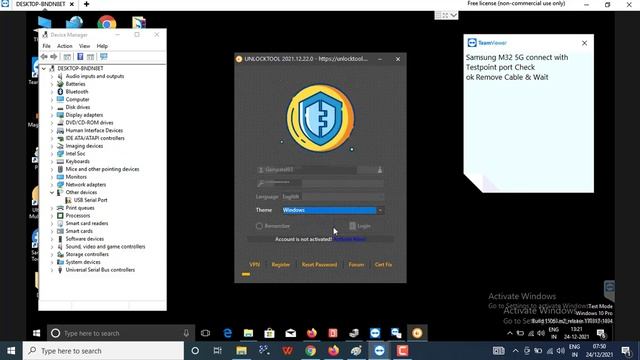Expand Audio inputs and outputs arrow
640x360 pixels.
[52, 76]
